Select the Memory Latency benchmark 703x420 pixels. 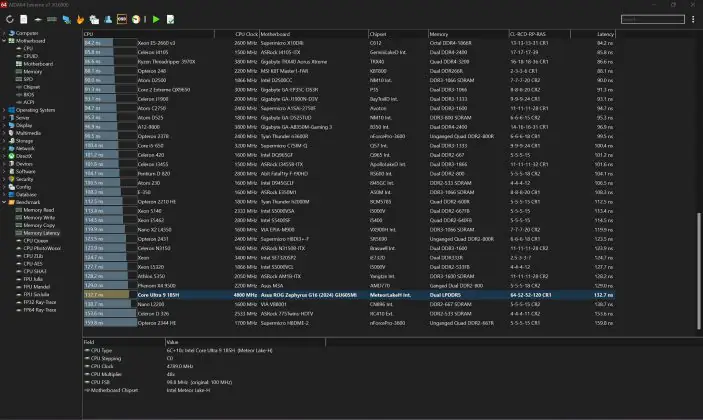pos(41,233)
